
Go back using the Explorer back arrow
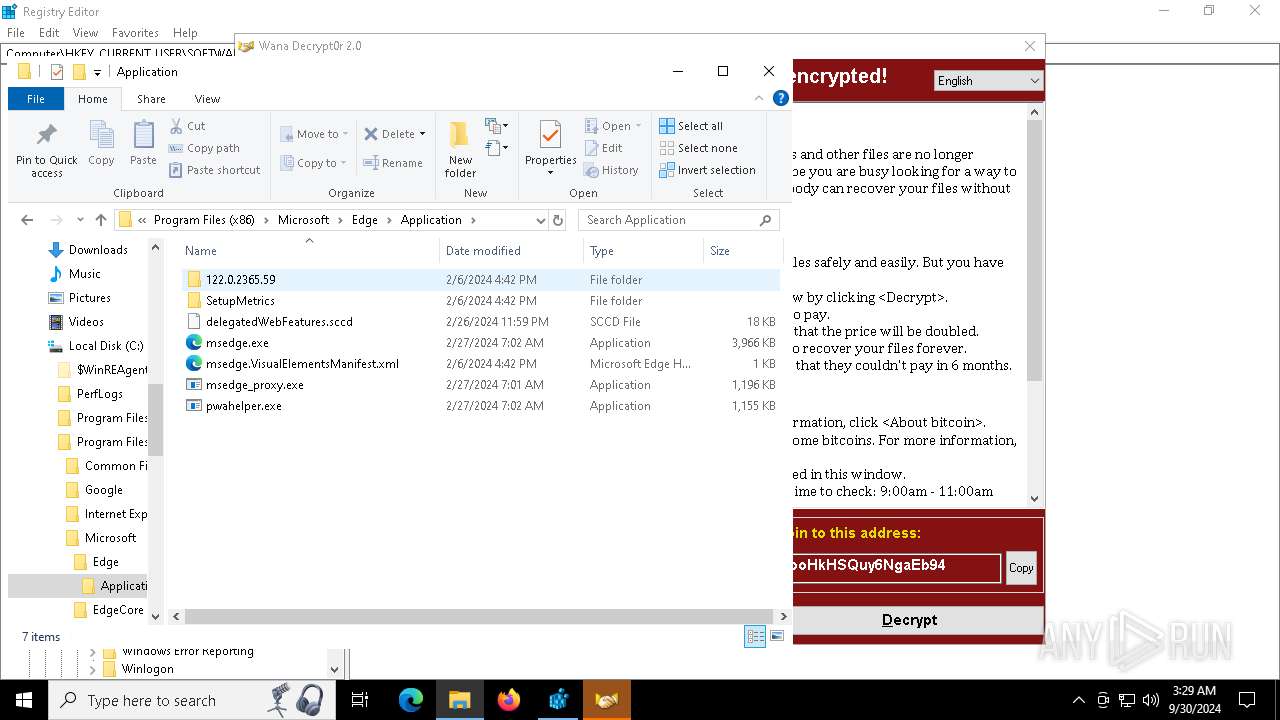coord(27,220)
